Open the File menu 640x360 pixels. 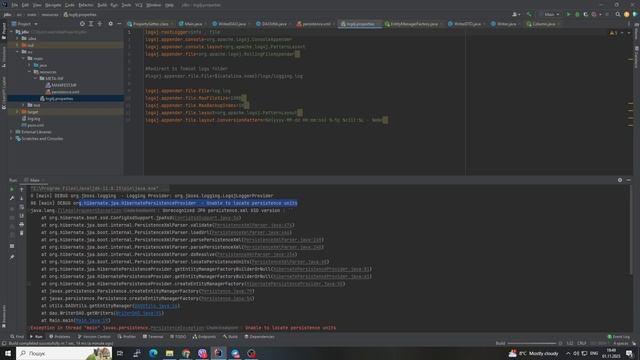[x=15, y=5]
